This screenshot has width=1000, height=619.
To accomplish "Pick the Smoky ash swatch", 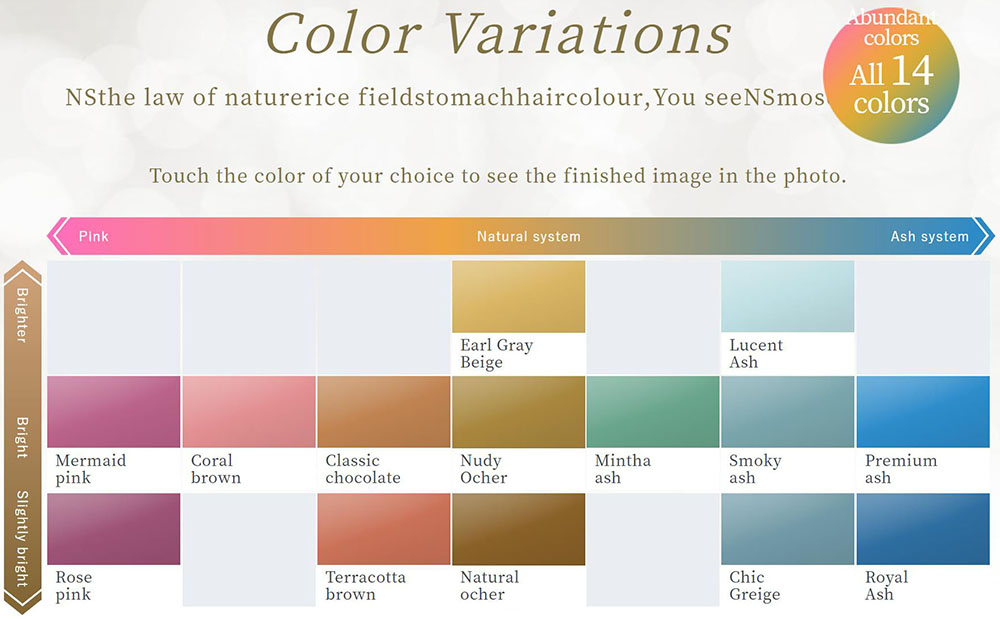I will click(787, 412).
